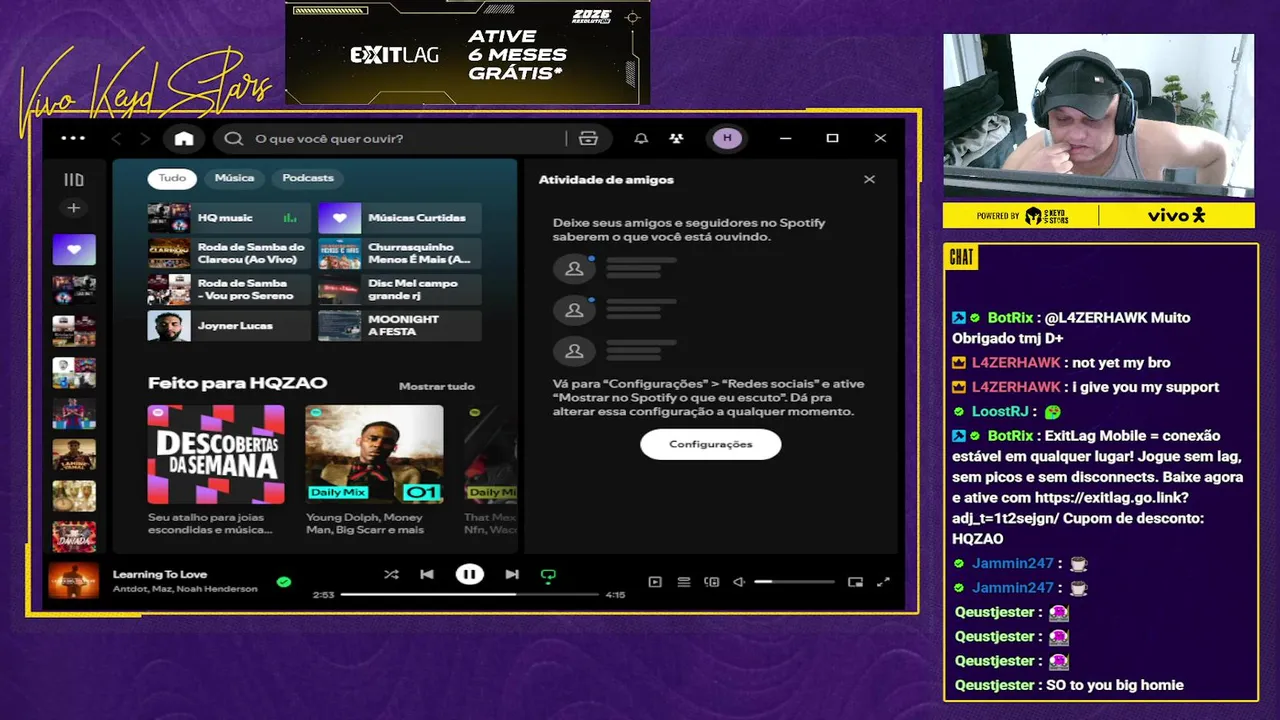The image size is (1280, 720).
Task: Open 'Disc Mel campo grande rj' tile
Action: coord(399,290)
